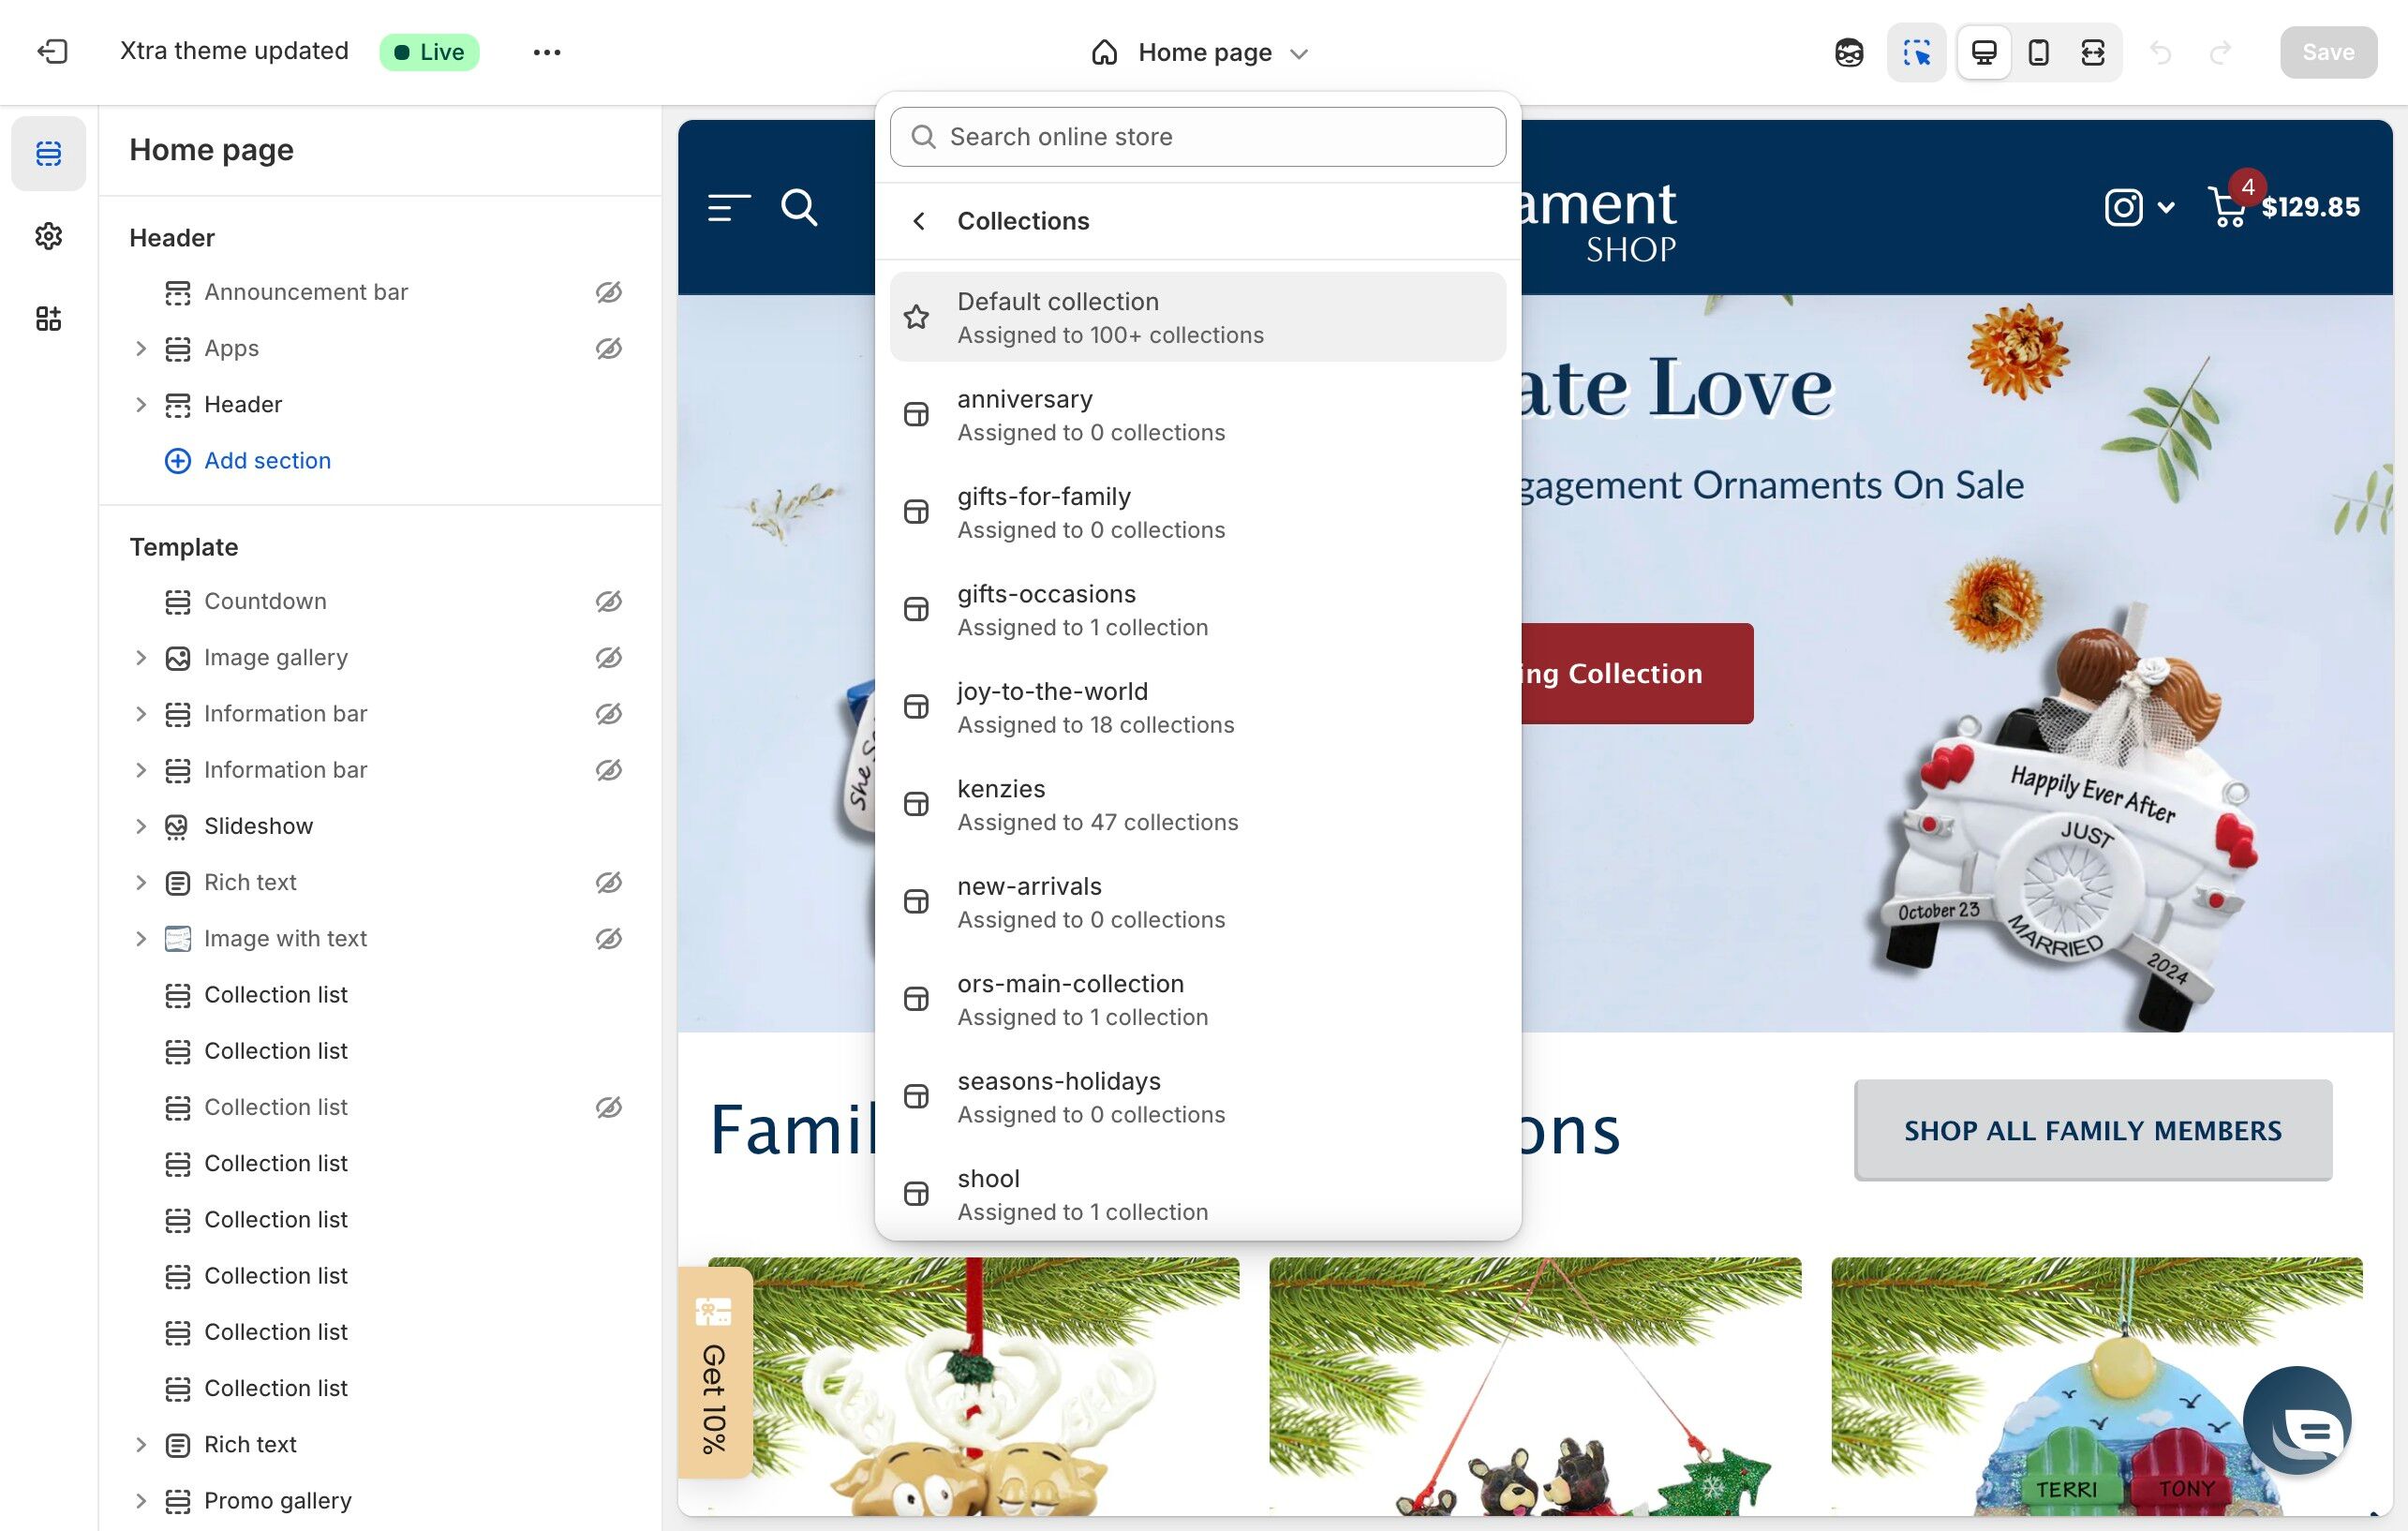This screenshot has height=1531, width=2408.
Task: Open the three-dot theme actions menu
Action: (x=546, y=52)
